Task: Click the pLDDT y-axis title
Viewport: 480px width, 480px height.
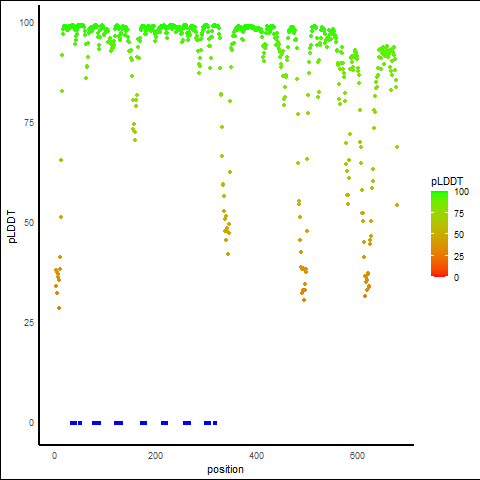Action: point(12,226)
